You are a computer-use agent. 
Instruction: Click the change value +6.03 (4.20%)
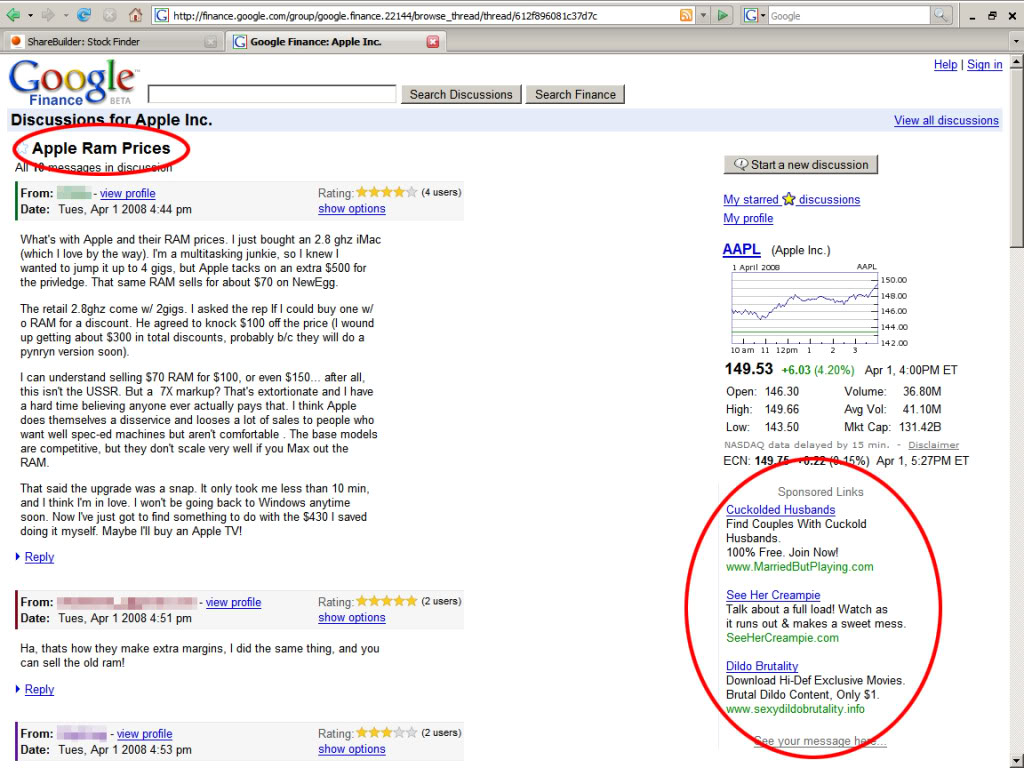pyautogui.click(x=818, y=370)
